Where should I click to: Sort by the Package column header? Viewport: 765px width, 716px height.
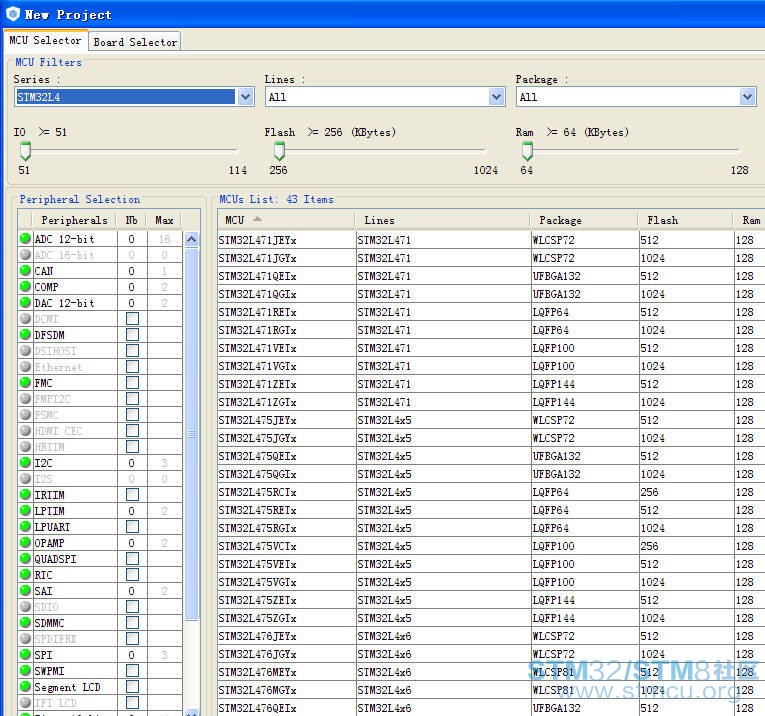click(584, 220)
